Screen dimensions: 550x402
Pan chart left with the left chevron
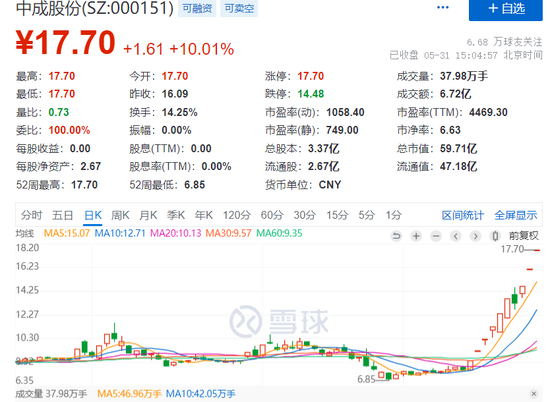tap(456, 236)
